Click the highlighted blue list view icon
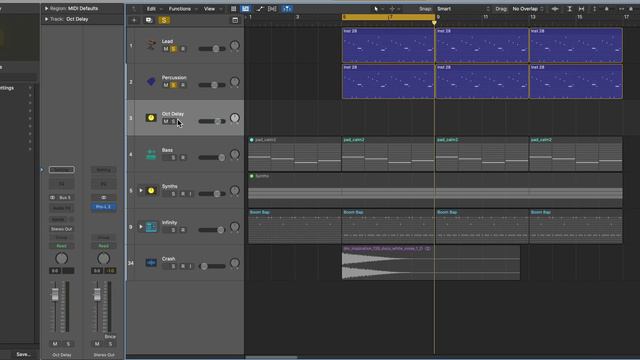This screenshot has height=360, width=640. point(246,9)
